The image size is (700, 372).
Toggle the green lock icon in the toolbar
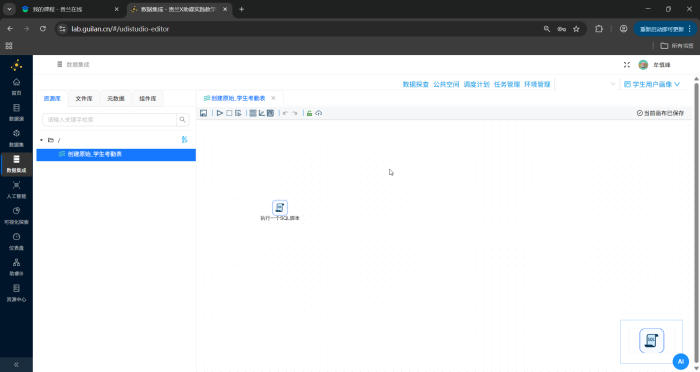[x=309, y=113]
